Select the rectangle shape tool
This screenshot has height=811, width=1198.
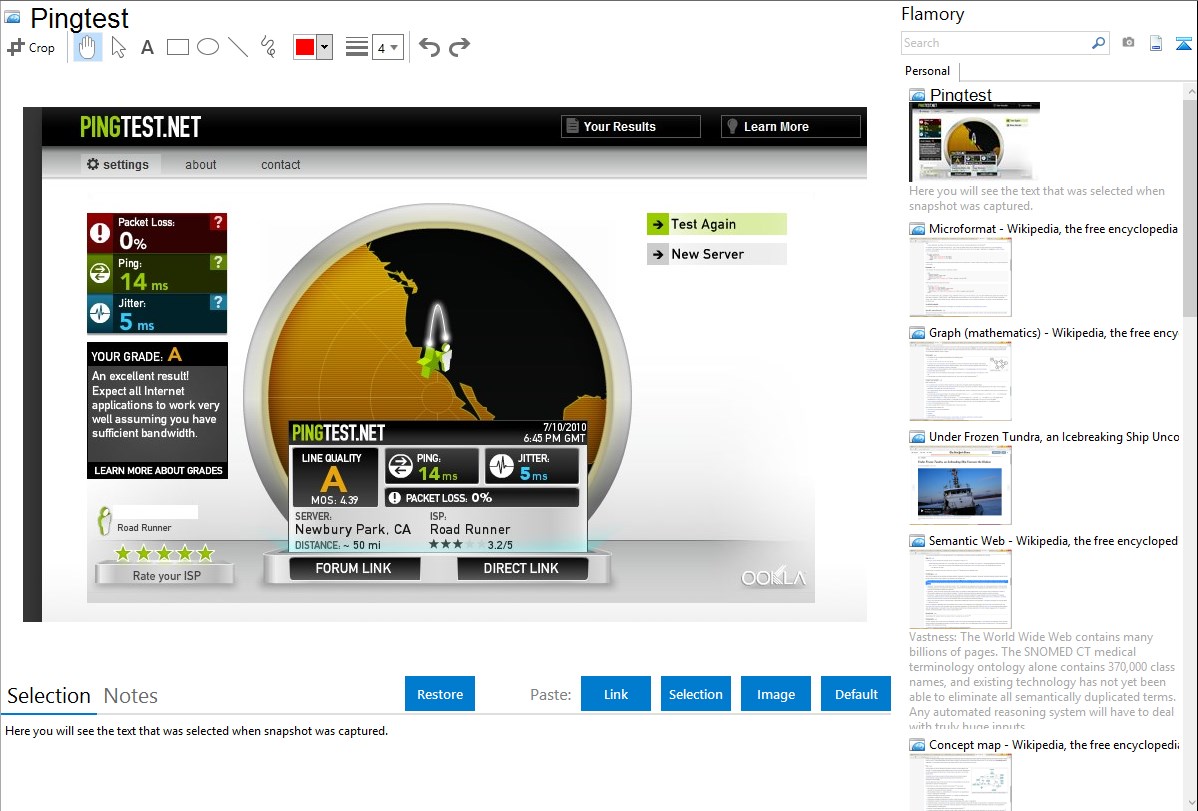[x=177, y=47]
